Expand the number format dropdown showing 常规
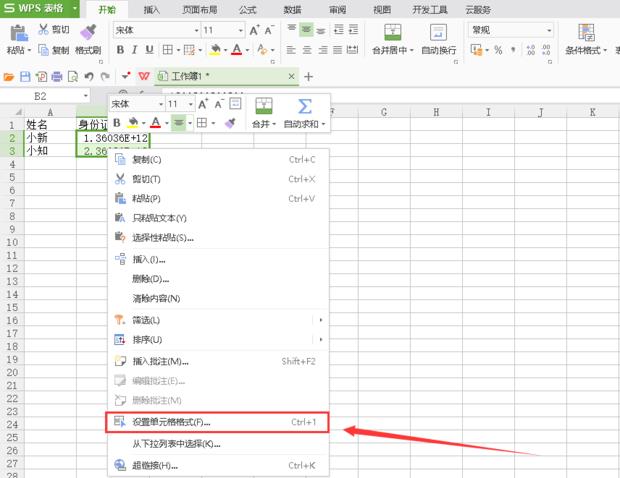Image resolution: width=620 pixels, height=478 pixels. (549, 30)
